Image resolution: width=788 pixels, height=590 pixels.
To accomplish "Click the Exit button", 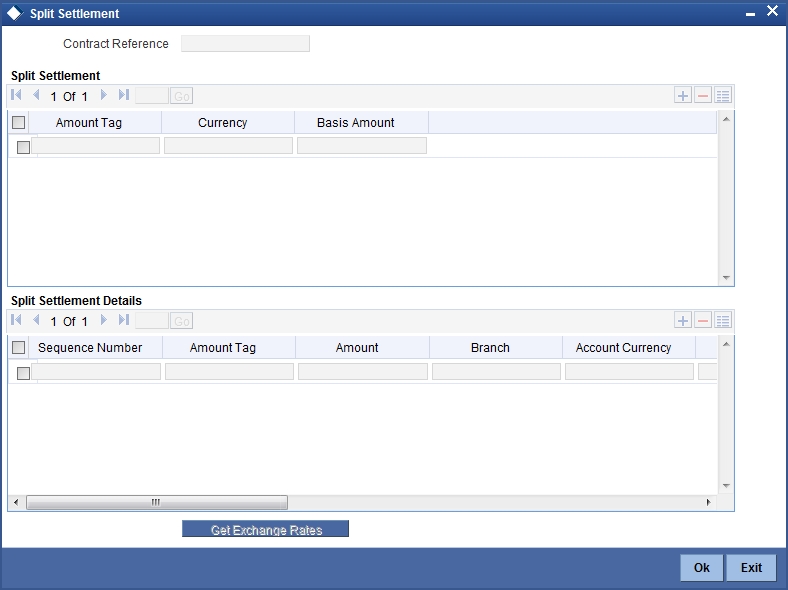I will [x=751, y=567].
